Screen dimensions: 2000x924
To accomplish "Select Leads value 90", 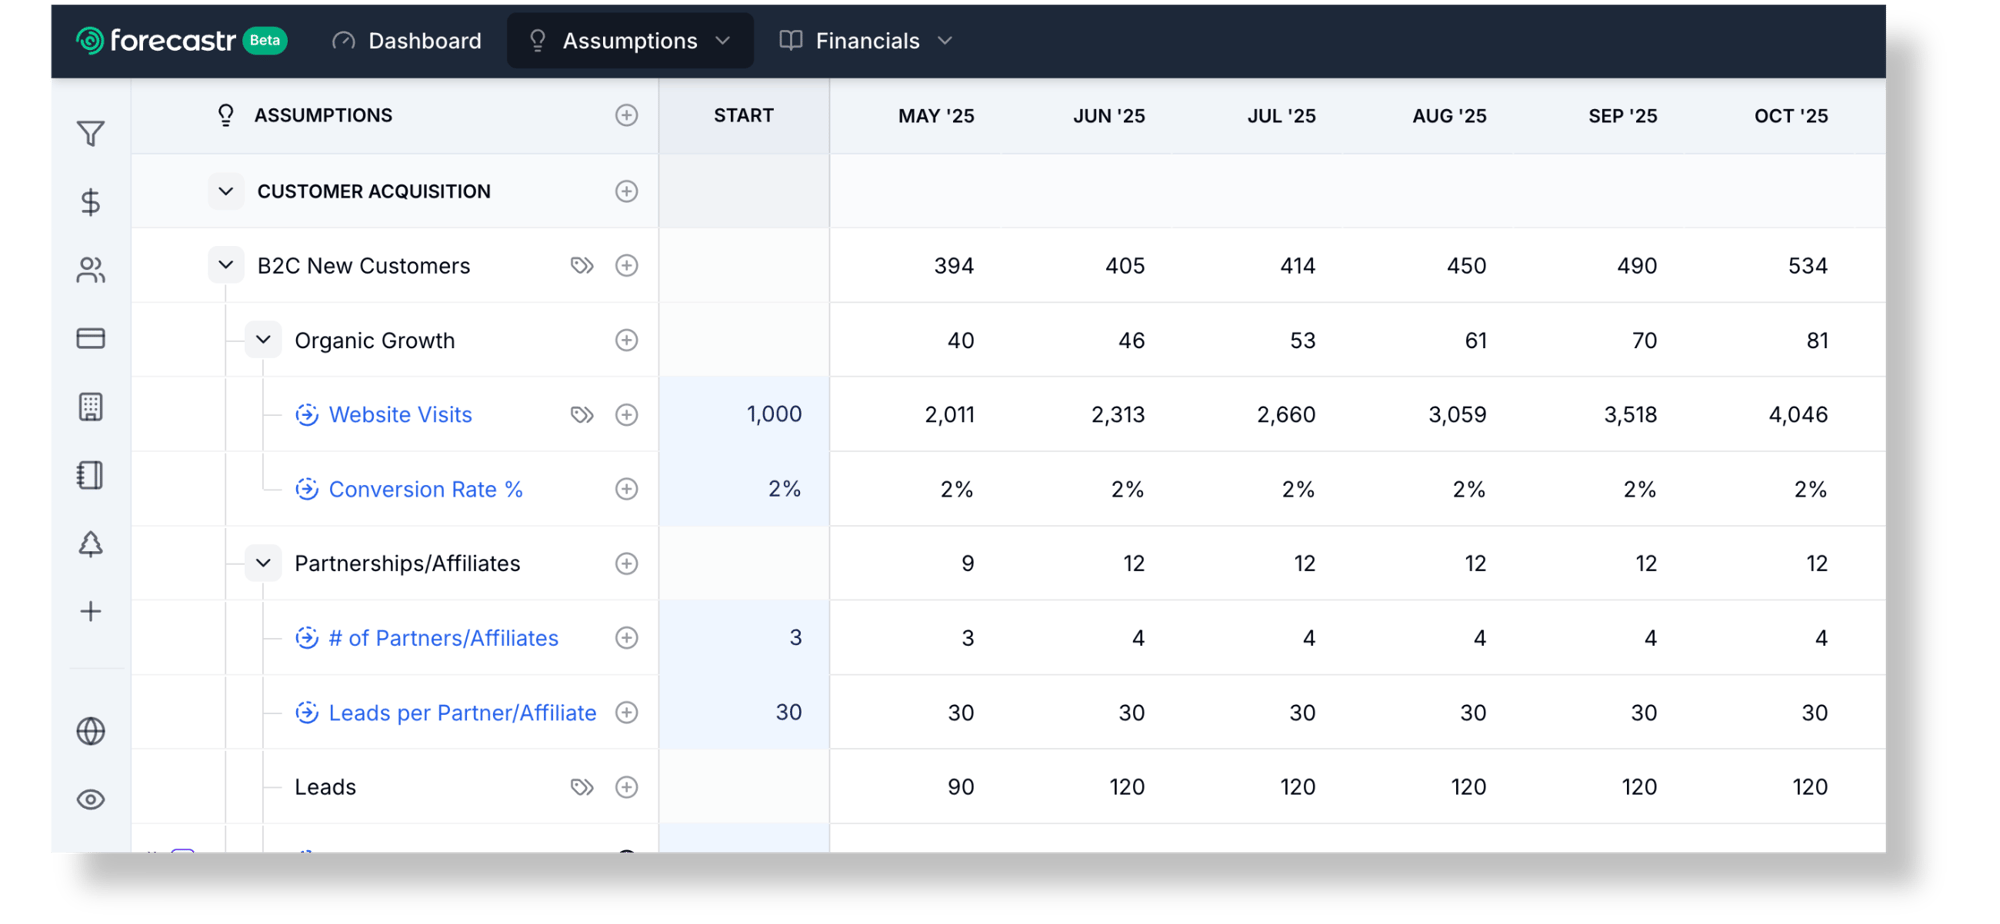I will (961, 787).
